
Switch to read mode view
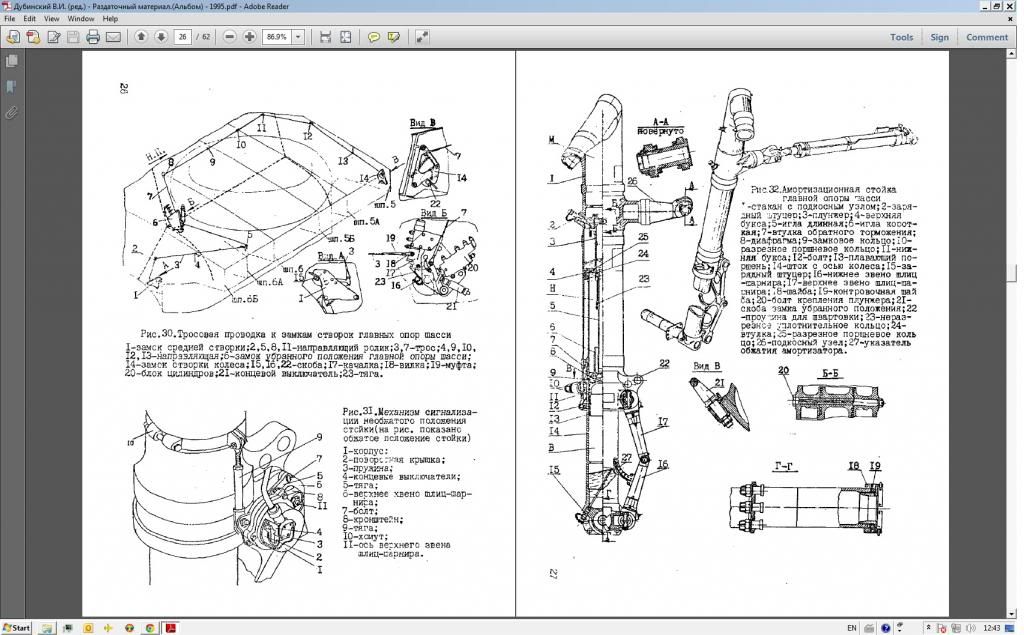coord(422,37)
